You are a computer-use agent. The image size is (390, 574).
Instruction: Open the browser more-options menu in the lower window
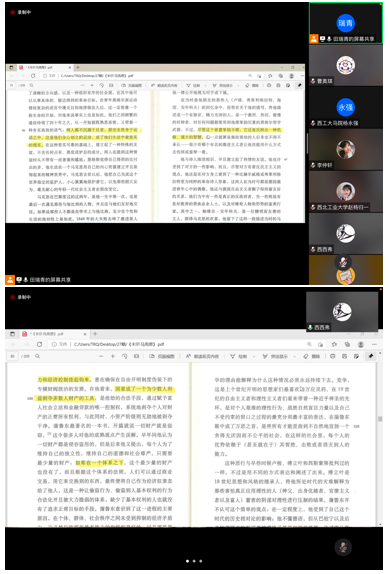tap(374, 344)
